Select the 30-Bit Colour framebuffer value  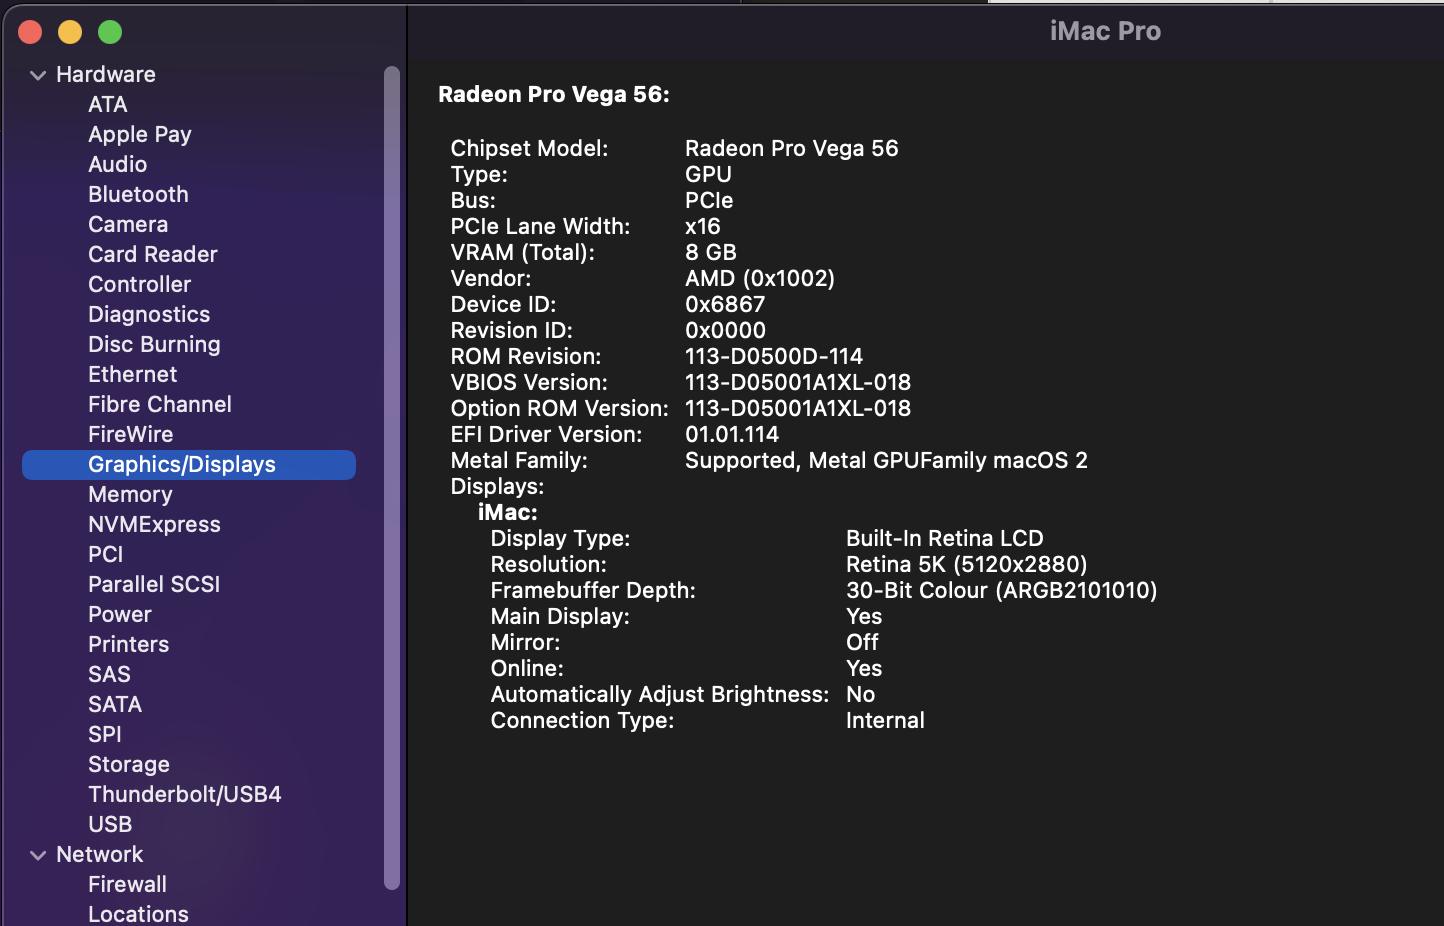(x=1001, y=590)
